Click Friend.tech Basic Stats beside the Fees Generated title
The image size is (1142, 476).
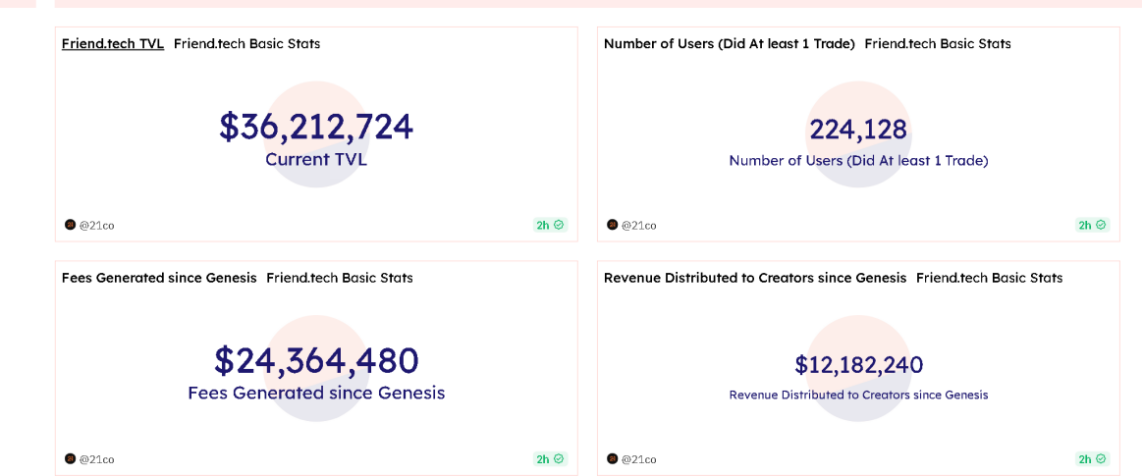pos(339,278)
